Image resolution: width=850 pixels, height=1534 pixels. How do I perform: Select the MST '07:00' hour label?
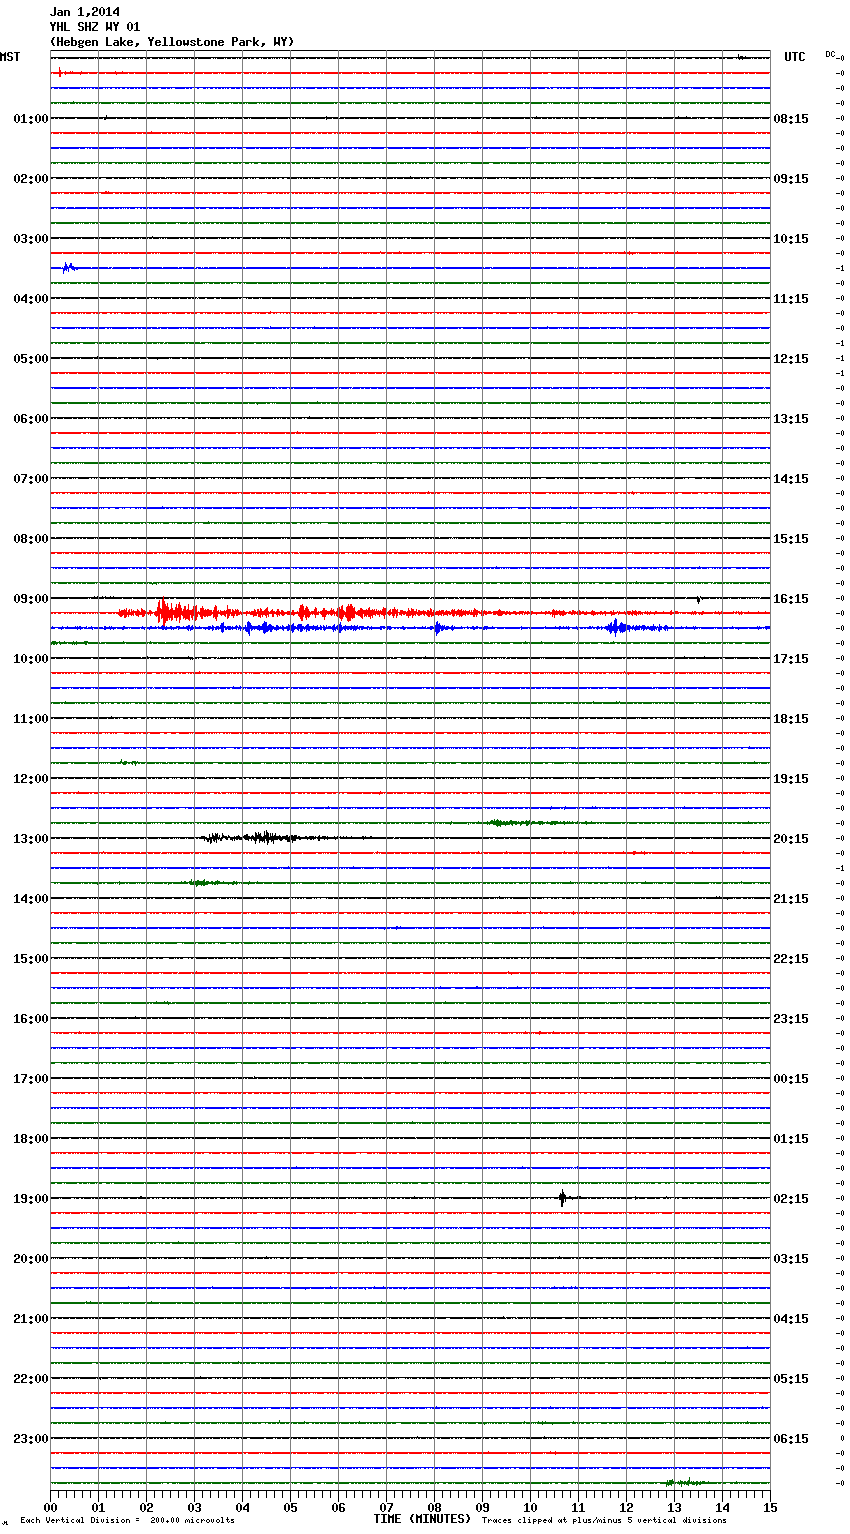[31, 479]
